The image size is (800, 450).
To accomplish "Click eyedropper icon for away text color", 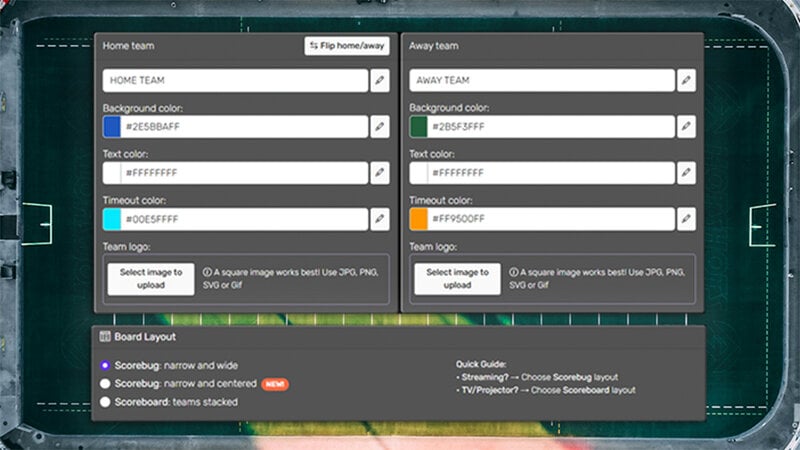I will coord(686,173).
